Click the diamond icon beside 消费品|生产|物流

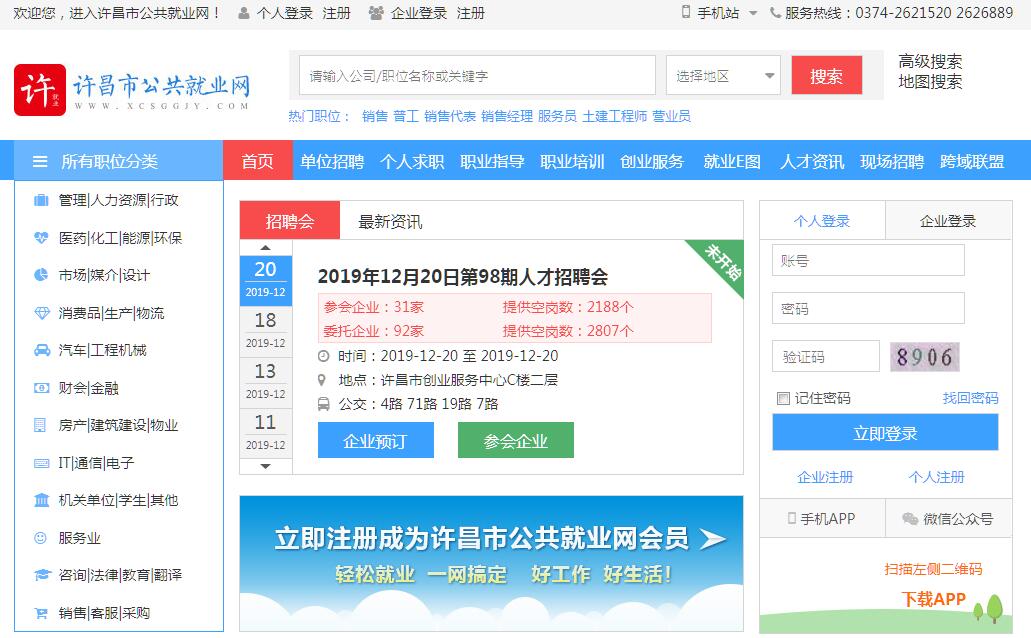coord(41,313)
